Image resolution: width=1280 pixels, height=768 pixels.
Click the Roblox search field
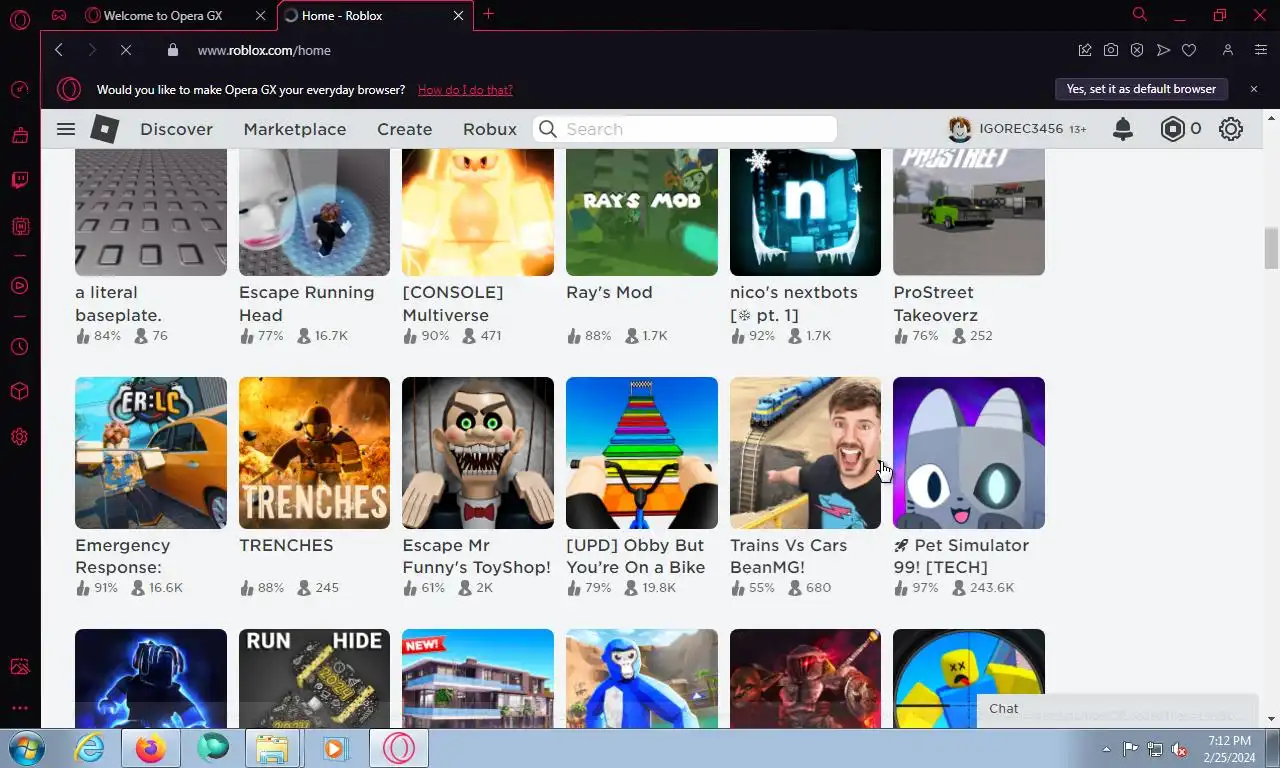(686, 129)
